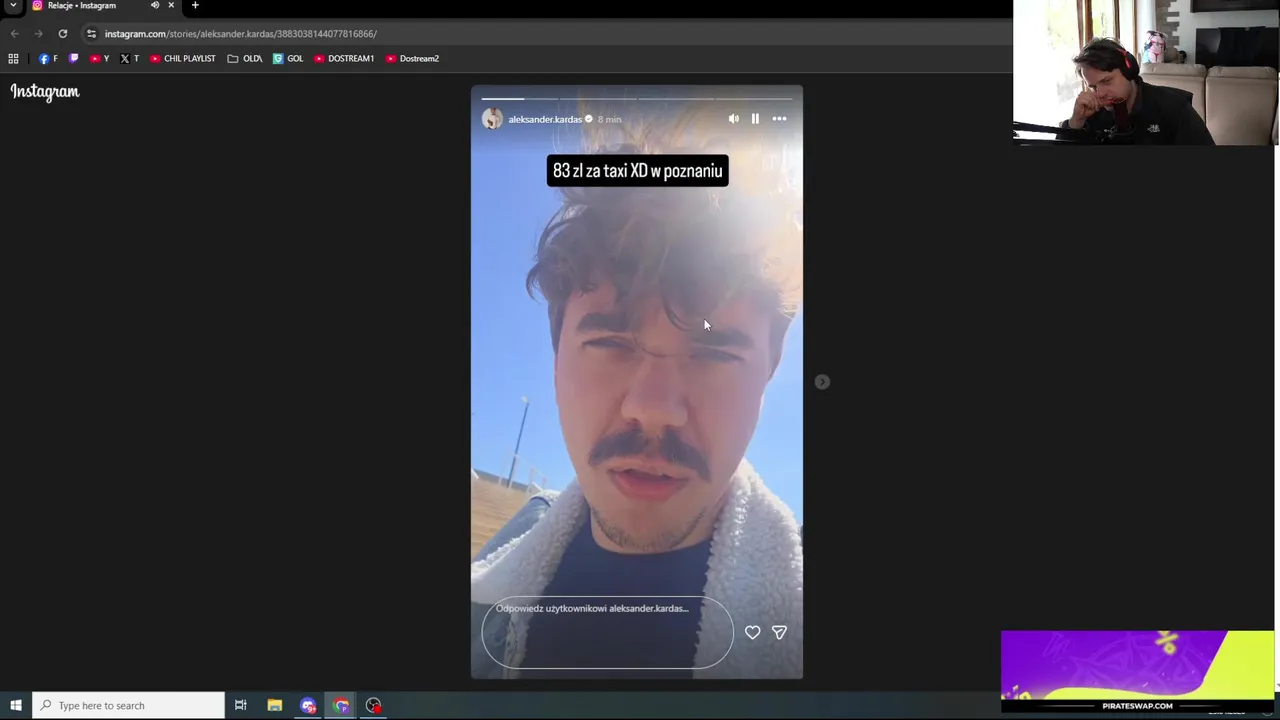Open aleksander.kardas username link
The height and width of the screenshot is (720, 1280).
545,119
